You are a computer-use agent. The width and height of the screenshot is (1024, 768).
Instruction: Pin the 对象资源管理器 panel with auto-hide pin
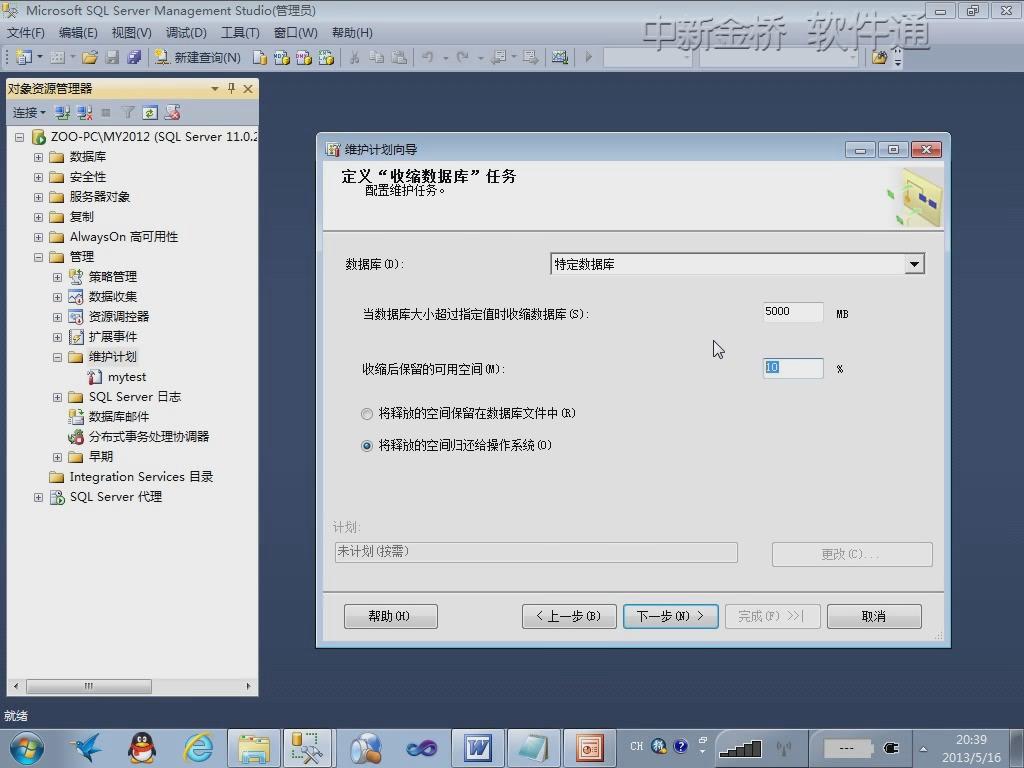point(231,88)
